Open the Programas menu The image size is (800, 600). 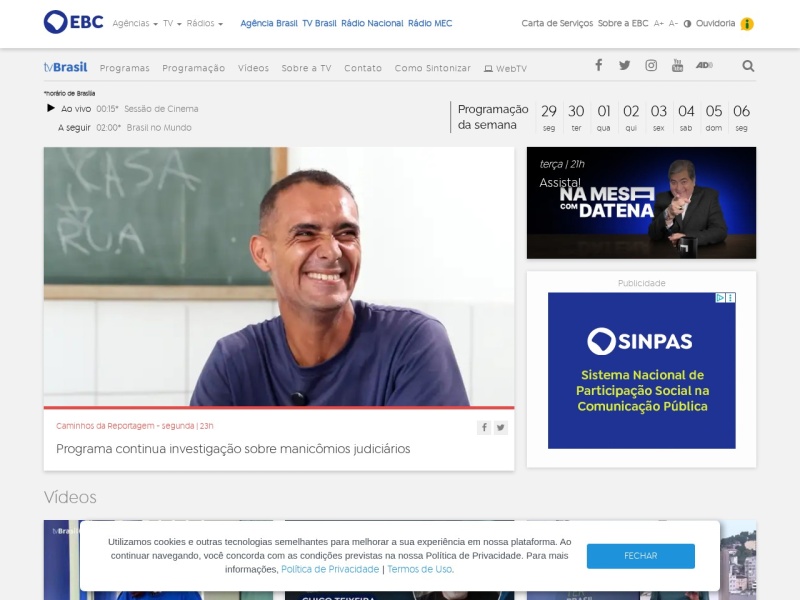(124, 68)
